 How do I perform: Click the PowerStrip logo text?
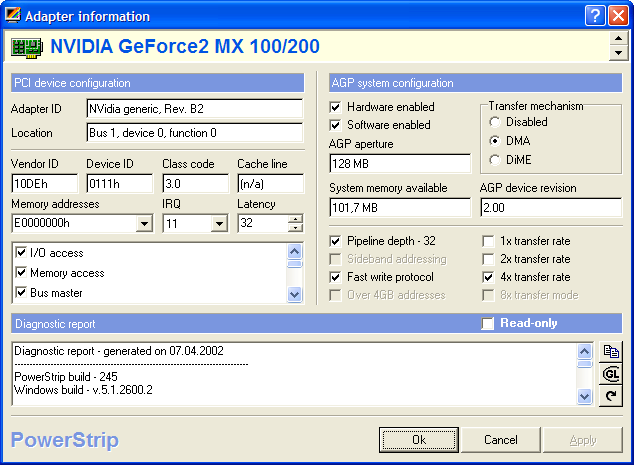click(x=65, y=440)
